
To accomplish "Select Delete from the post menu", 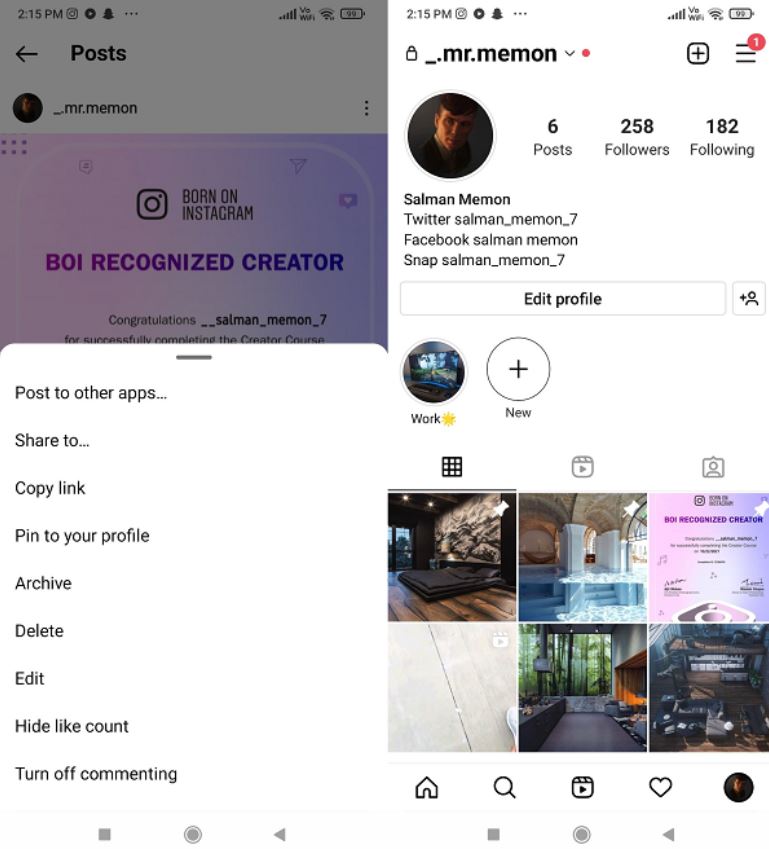I will (x=39, y=631).
